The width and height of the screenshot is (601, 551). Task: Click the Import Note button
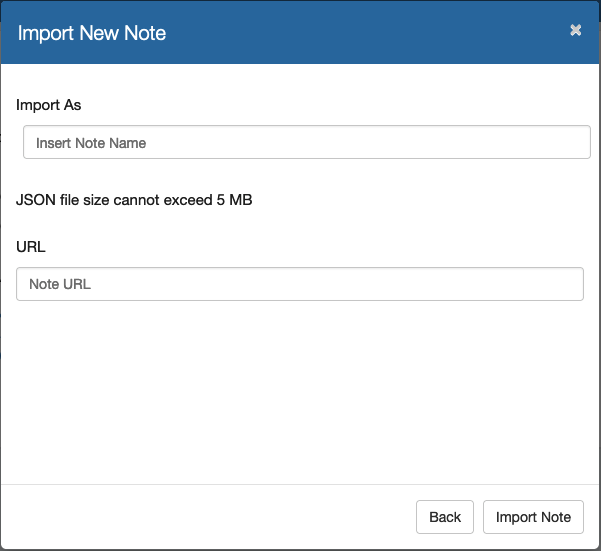(x=533, y=517)
